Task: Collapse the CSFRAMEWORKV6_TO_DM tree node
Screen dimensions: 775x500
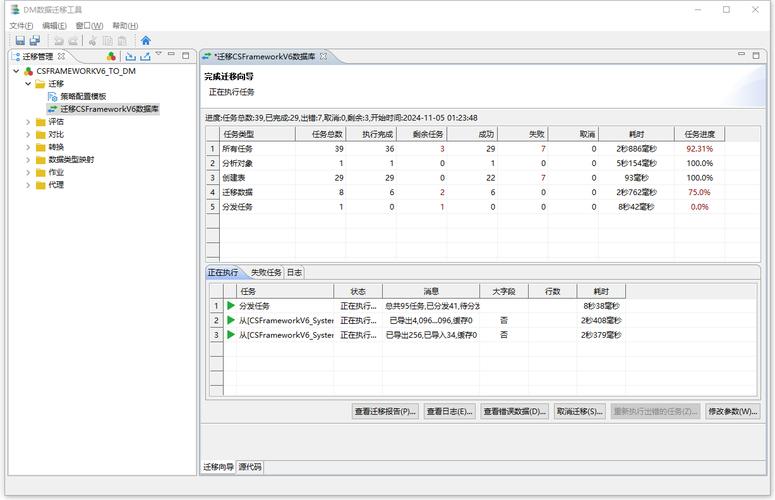Action: 16,71
